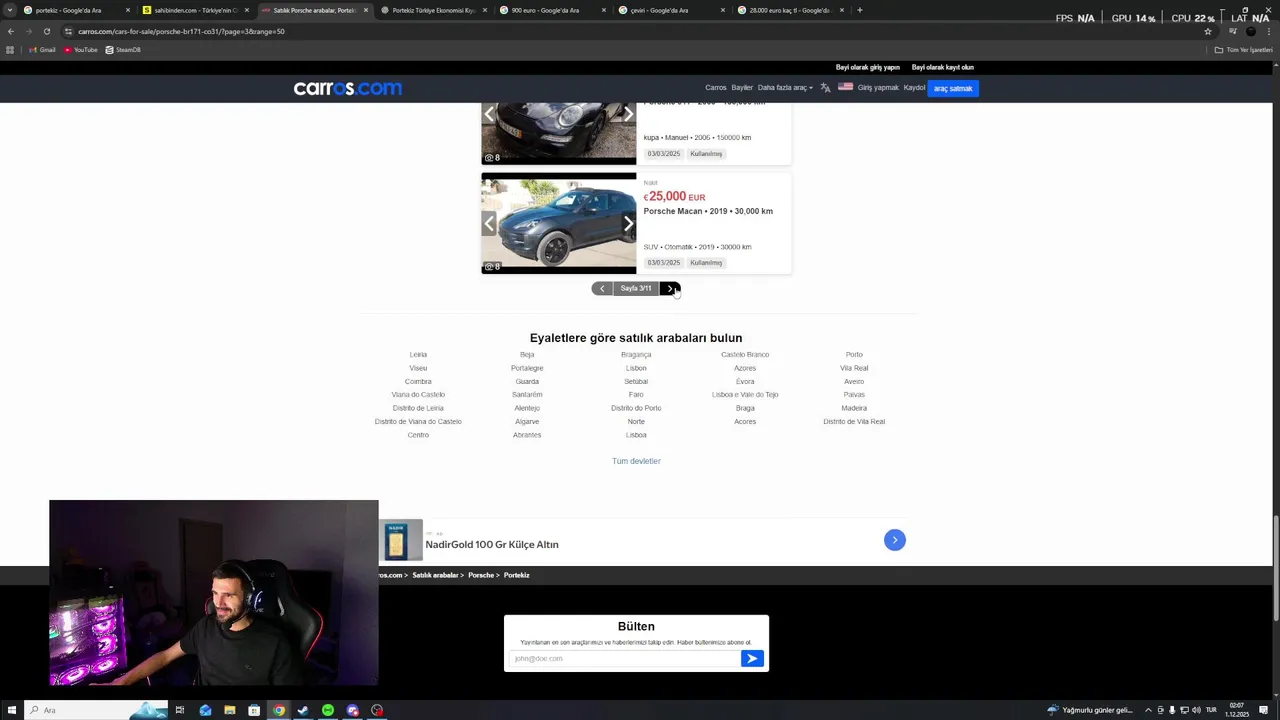Select the Porto district link
Screen dimensions: 1280x720
point(854,354)
